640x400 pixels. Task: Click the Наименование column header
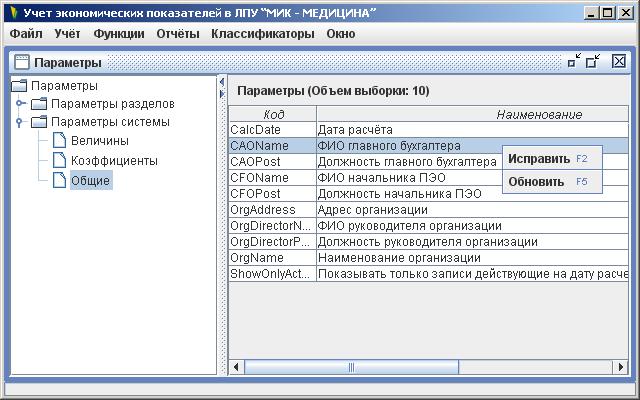point(473,114)
